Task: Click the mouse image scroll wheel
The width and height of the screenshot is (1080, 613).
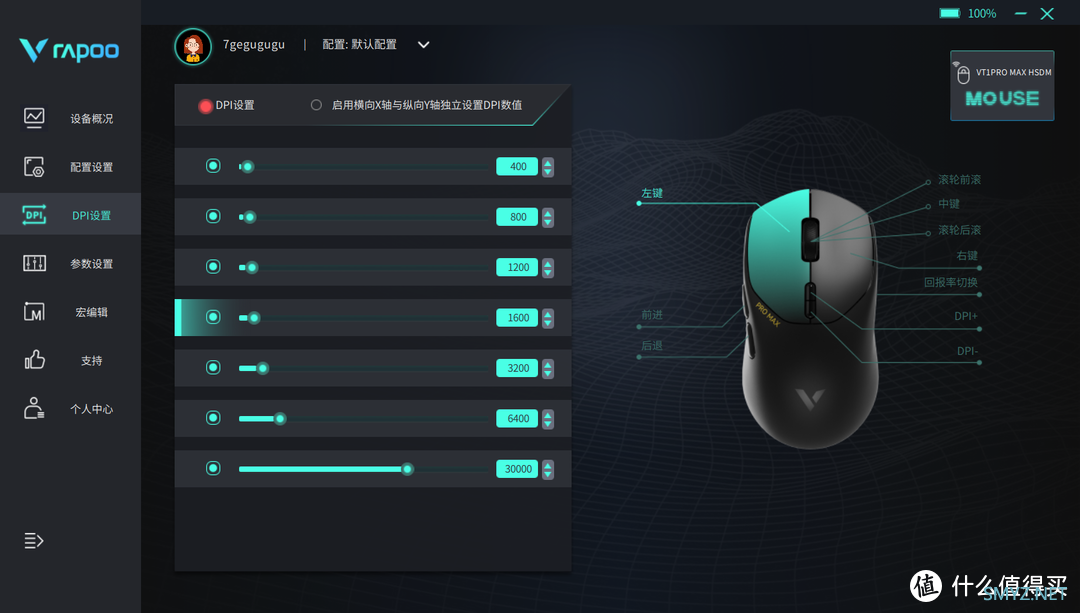Action: pyautogui.click(x=810, y=240)
